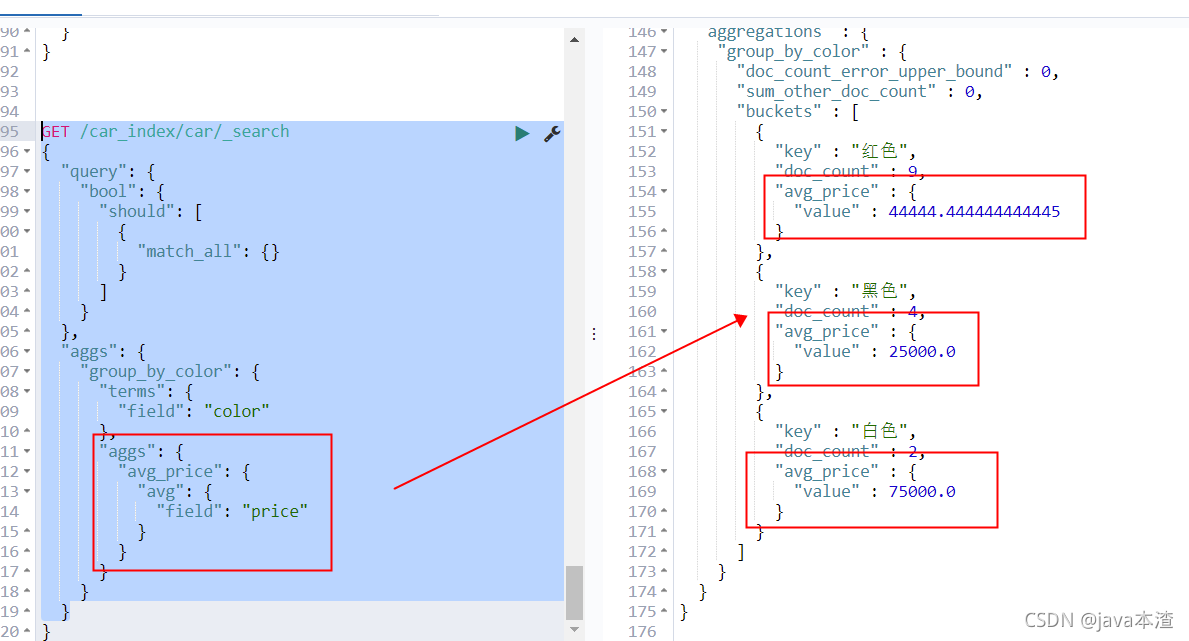Viewport: 1189px width, 641px height.
Task: Fold the request "avg_price" block
Action: point(27,471)
